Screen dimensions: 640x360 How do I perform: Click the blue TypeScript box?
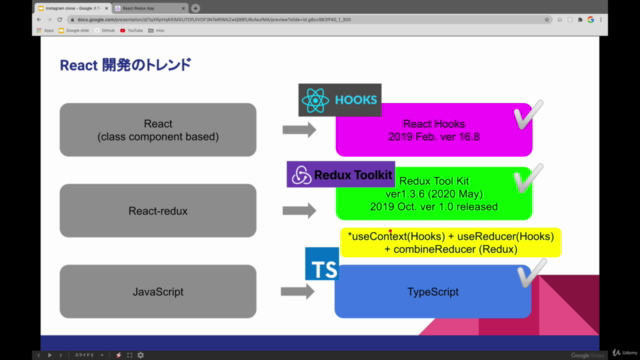tap(433, 291)
